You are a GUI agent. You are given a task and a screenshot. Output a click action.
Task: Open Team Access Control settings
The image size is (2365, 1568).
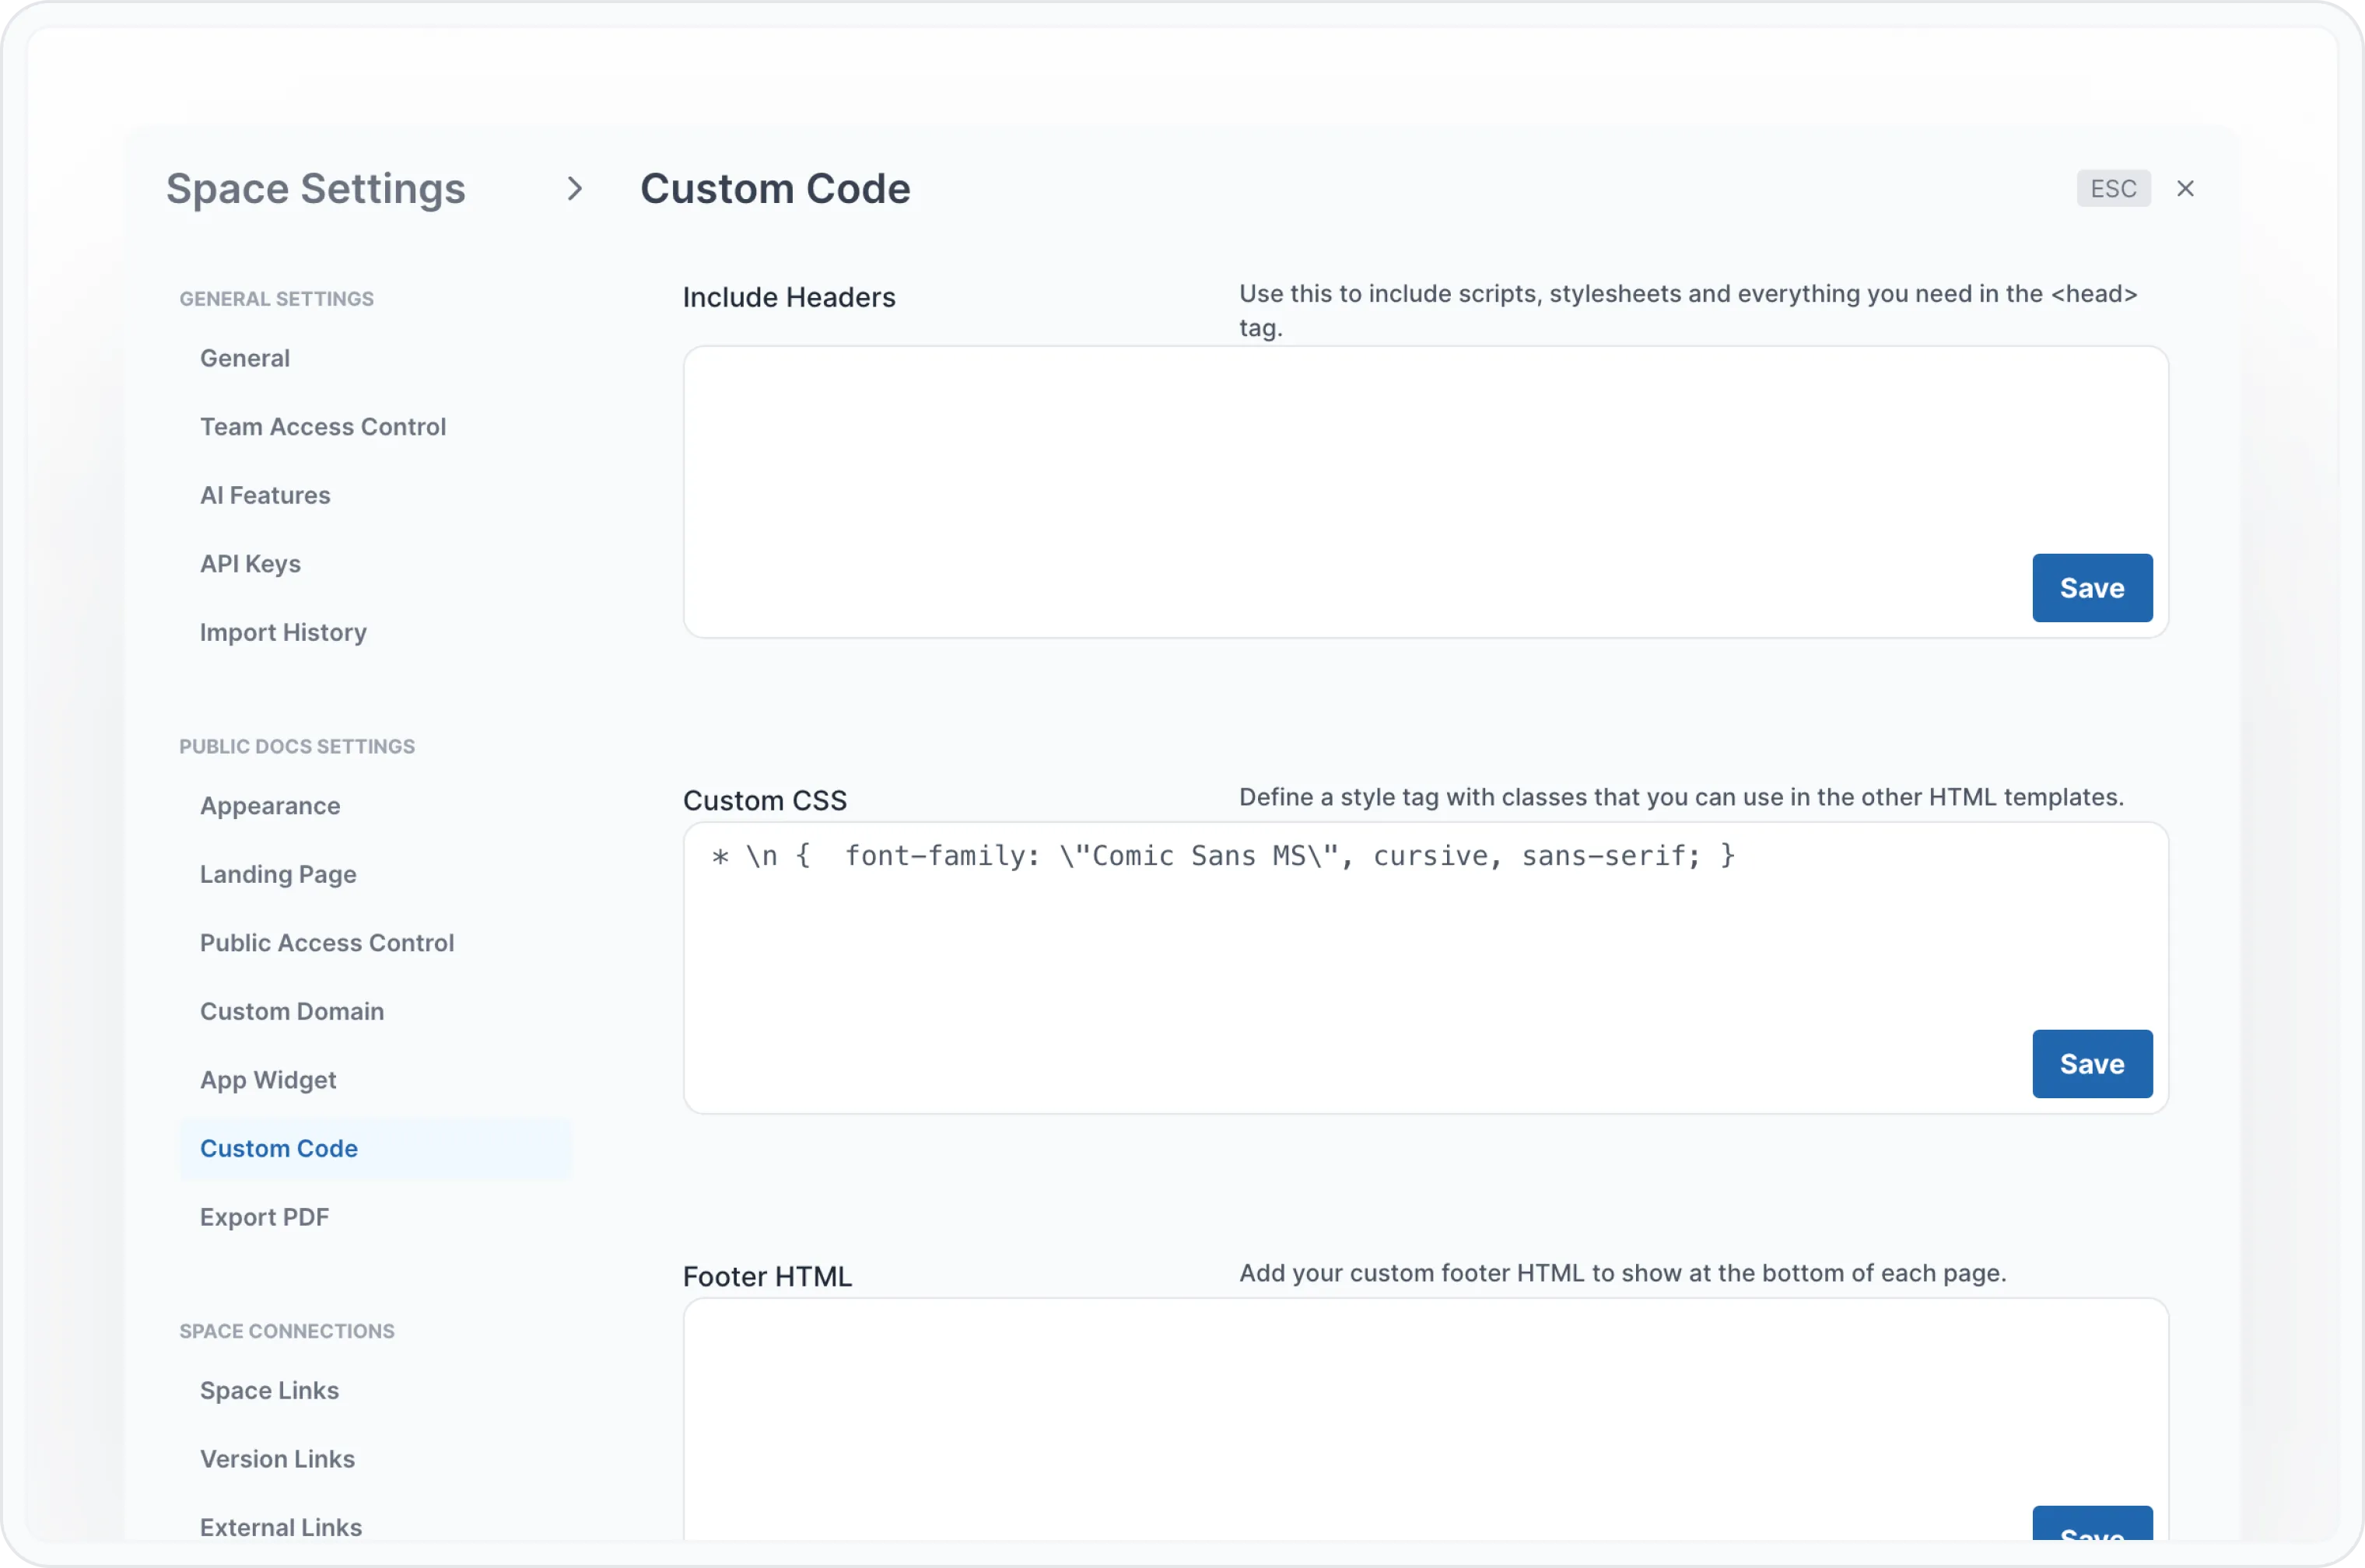point(323,427)
